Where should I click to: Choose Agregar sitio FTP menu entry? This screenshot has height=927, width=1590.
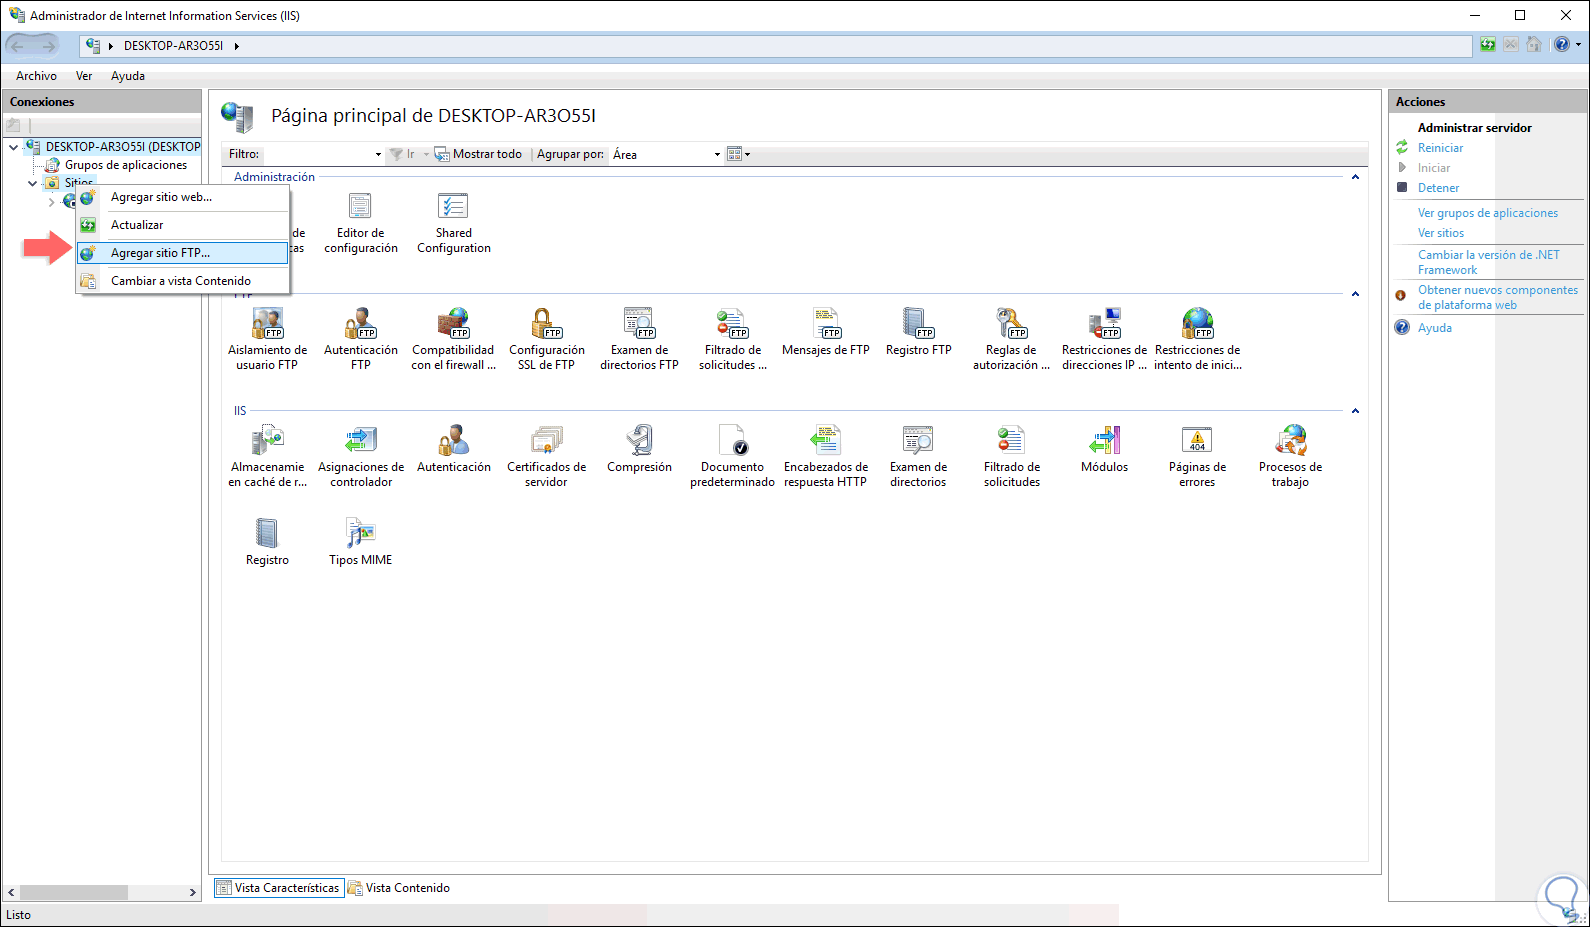[183, 253]
